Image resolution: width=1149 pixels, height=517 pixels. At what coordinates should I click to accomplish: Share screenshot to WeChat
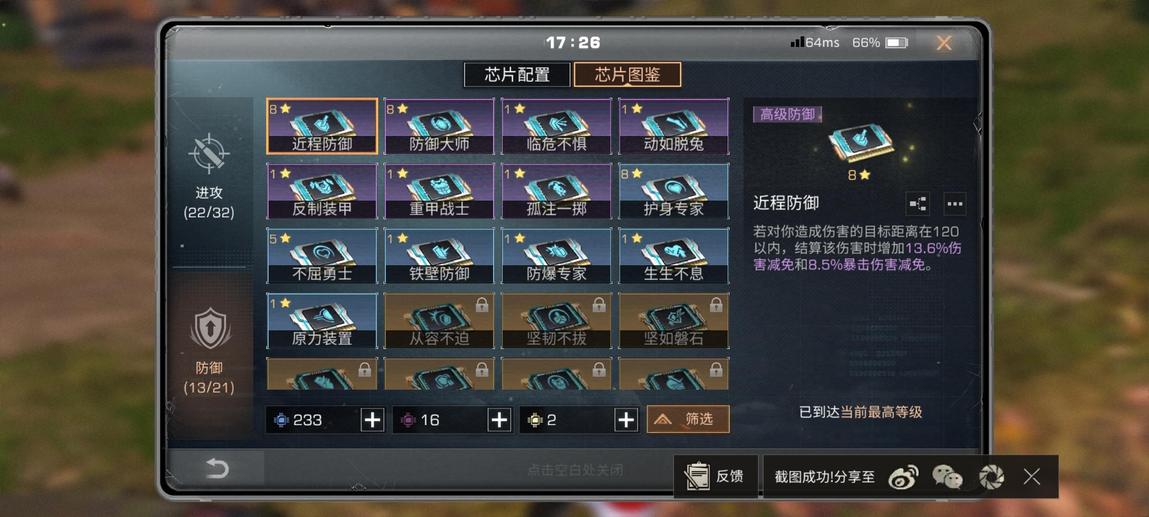click(x=947, y=477)
